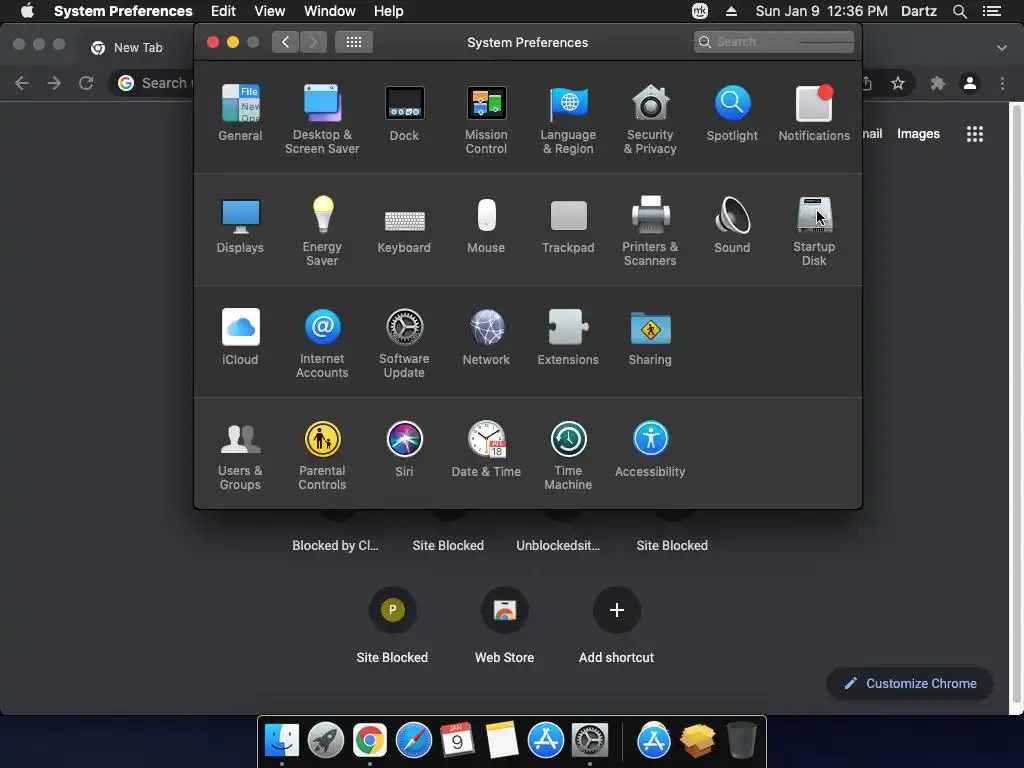
Task: Open Parental Controls pane
Action: coord(322,455)
